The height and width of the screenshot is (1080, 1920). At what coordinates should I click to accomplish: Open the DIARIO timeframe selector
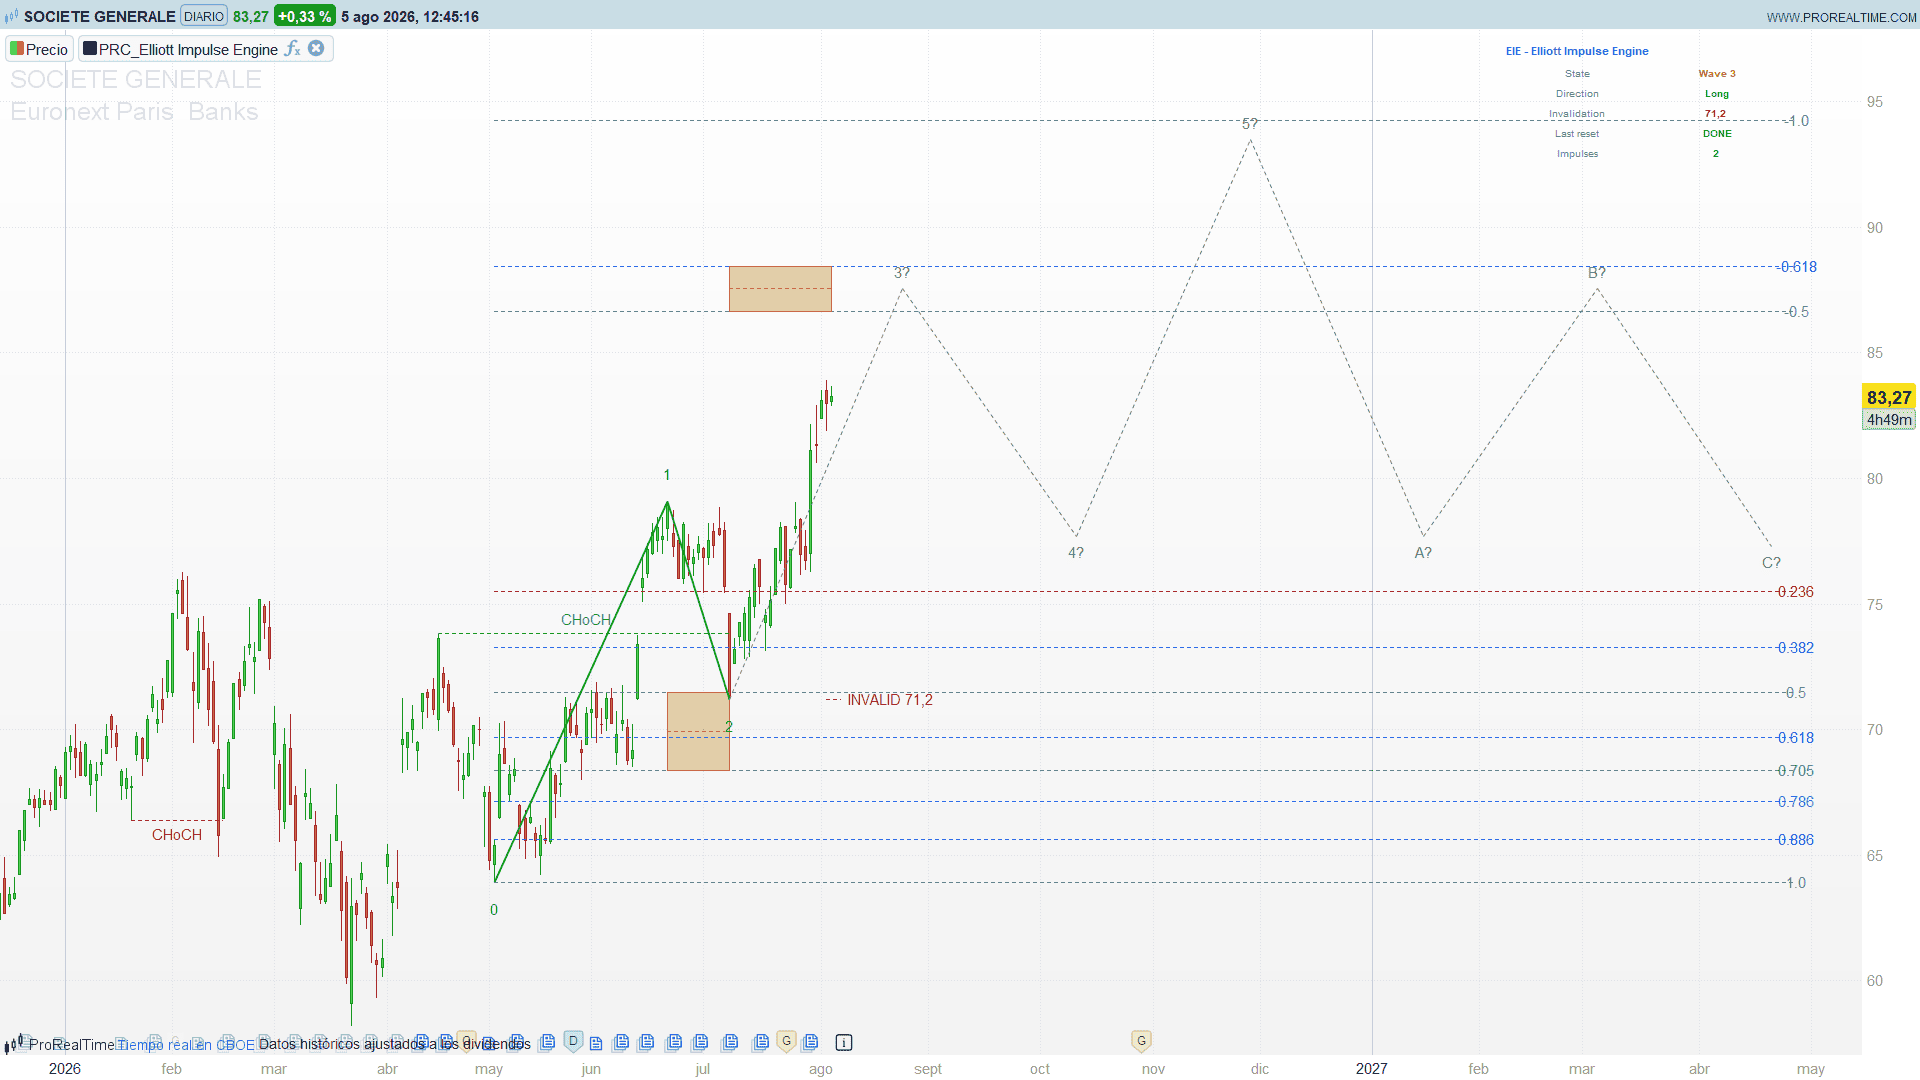(x=204, y=16)
